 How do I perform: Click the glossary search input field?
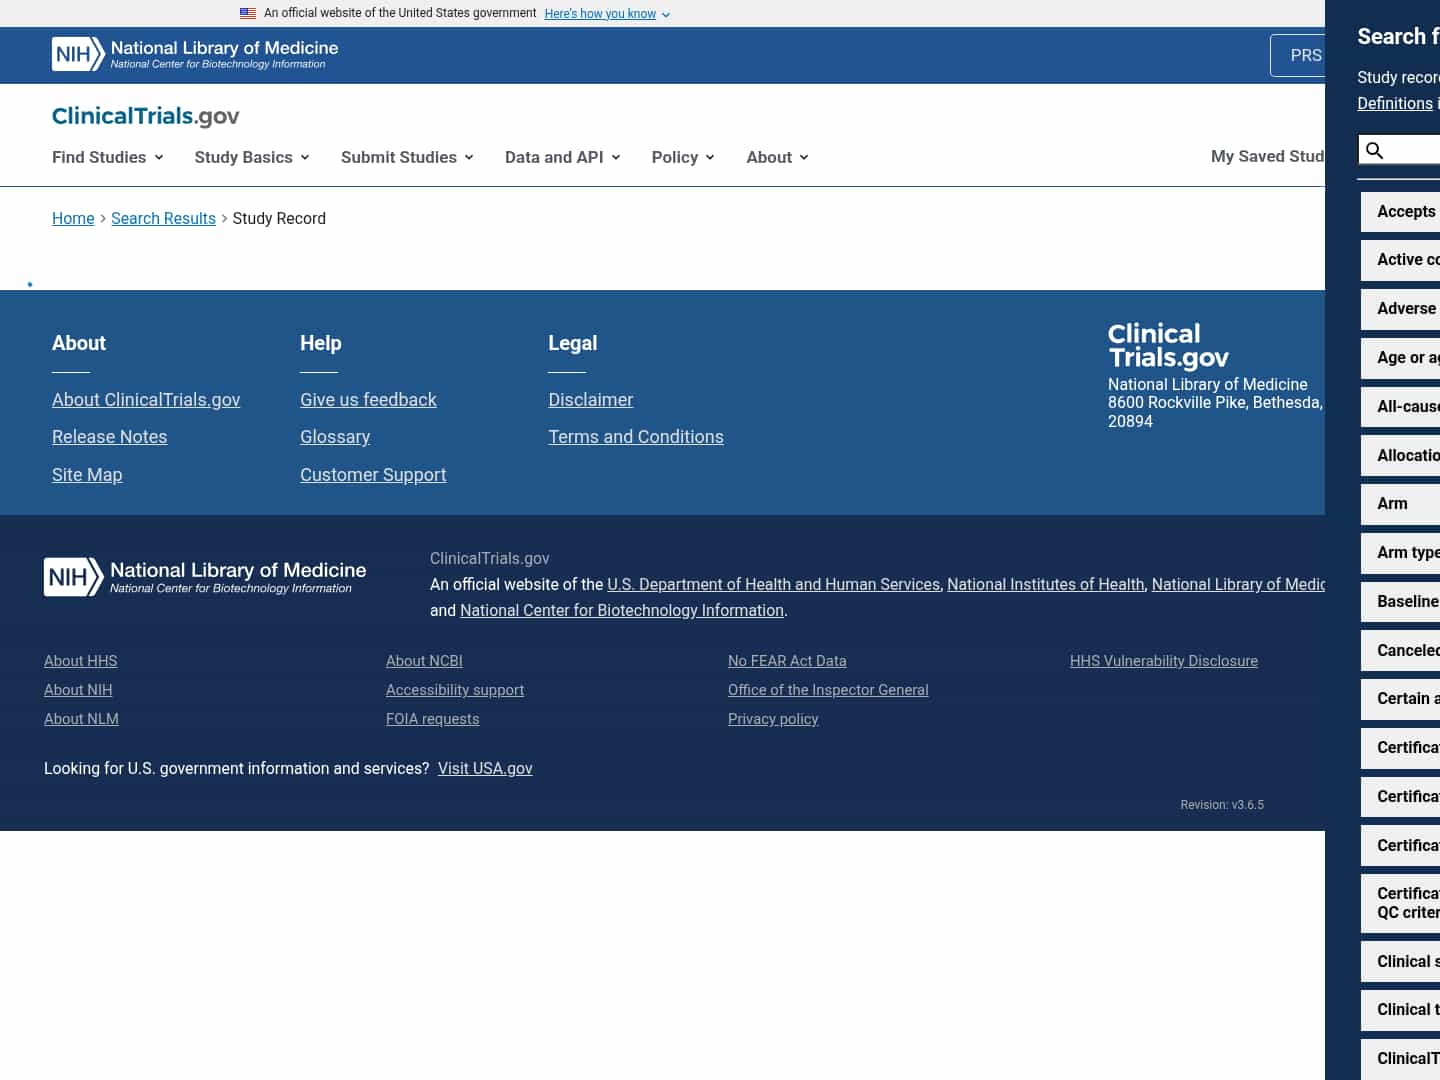(x=1399, y=150)
